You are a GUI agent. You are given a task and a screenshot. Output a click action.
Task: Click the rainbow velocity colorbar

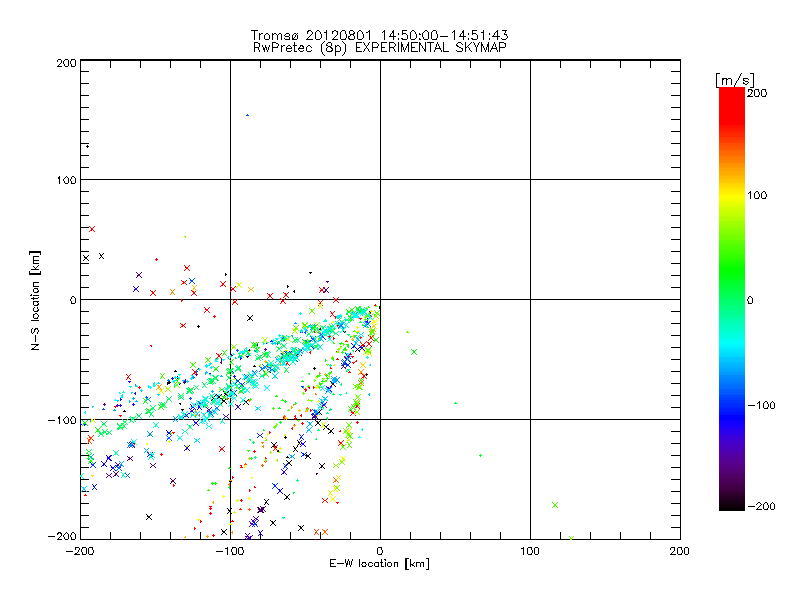732,299
